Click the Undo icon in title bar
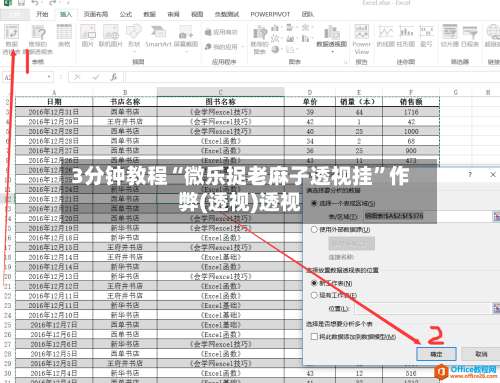The height and width of the screenshot is (383, 500). [x=35, y=3]
